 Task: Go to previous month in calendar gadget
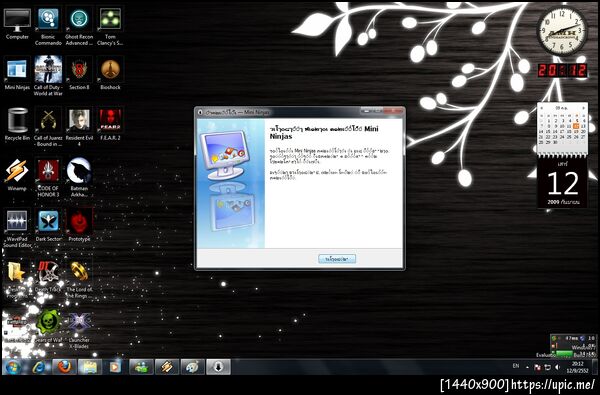point(542,108)
